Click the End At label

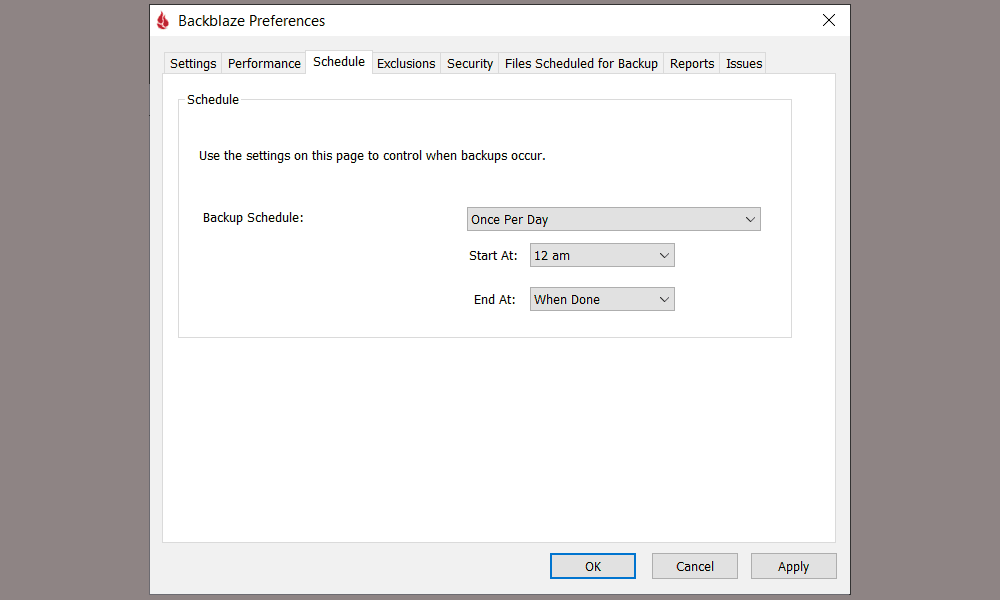point(494,300)
